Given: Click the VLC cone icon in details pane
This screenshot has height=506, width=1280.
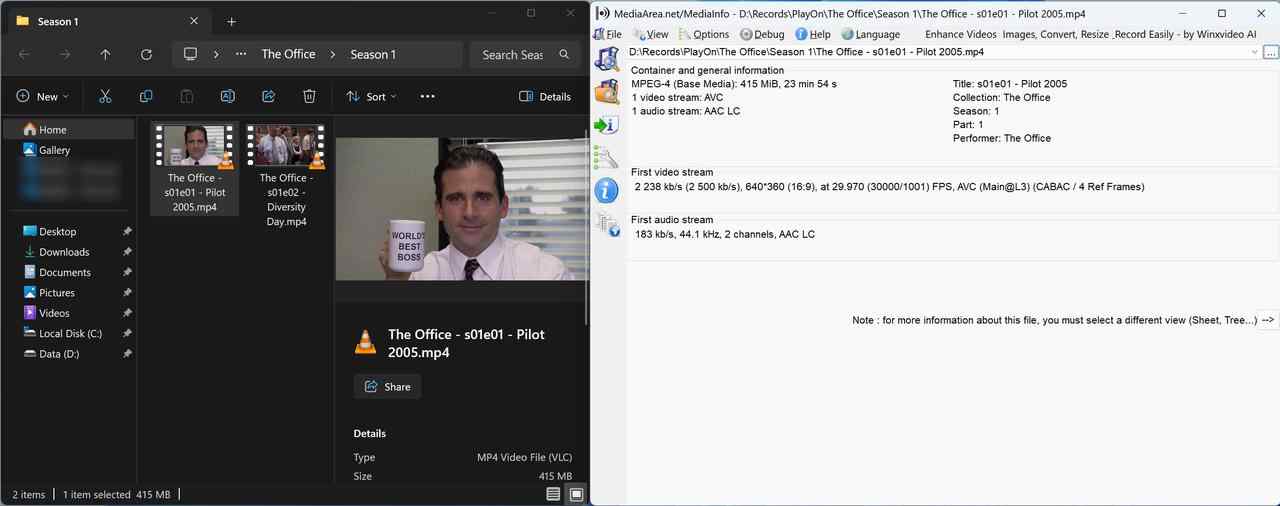Looking at the screenshot, I should click(x=366, y=342).
